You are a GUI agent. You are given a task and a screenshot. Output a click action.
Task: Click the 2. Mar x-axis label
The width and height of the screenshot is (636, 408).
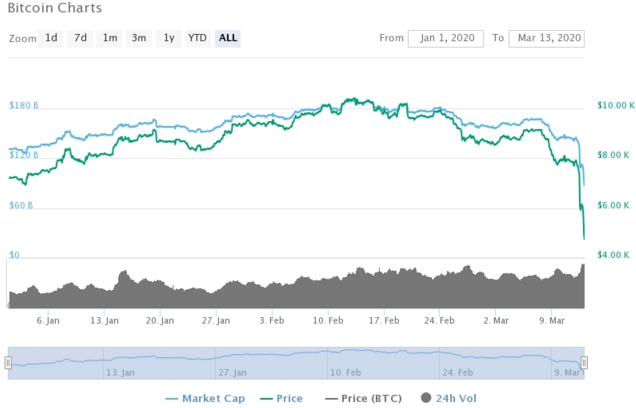pos(496,320)
